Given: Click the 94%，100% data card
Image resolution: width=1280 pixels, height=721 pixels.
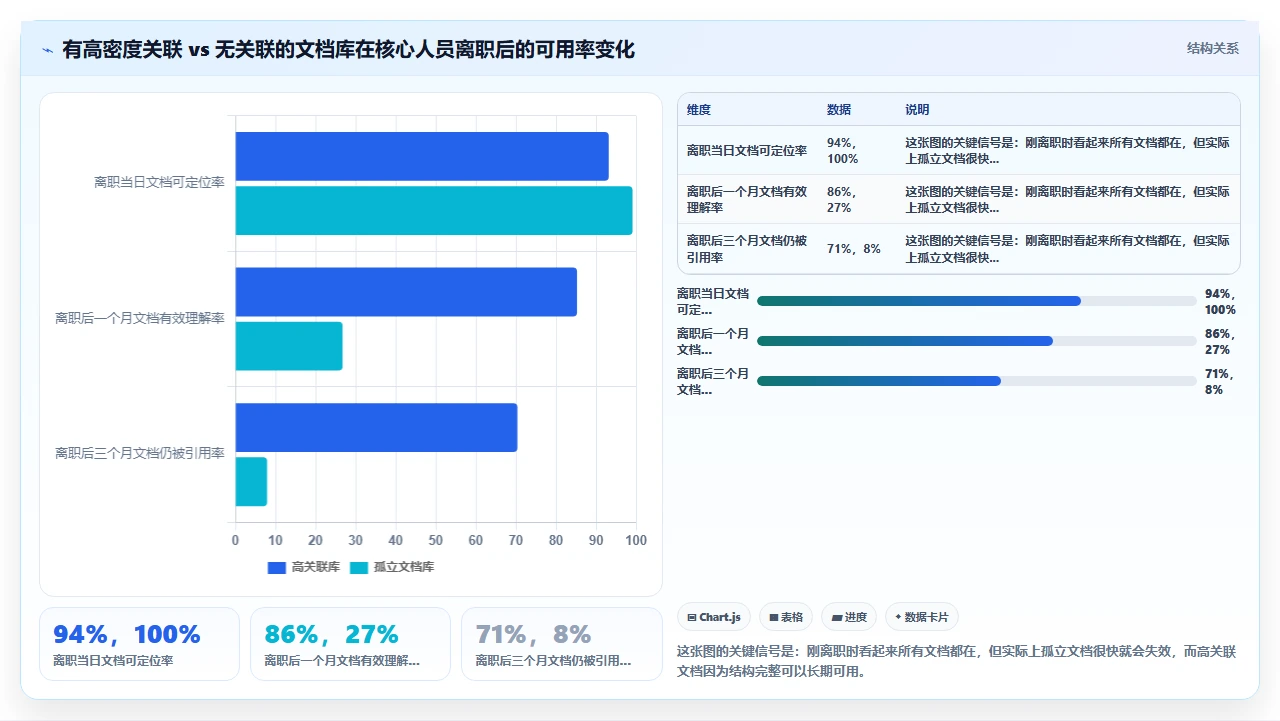Looking at the screenshot, I should 139,644.
